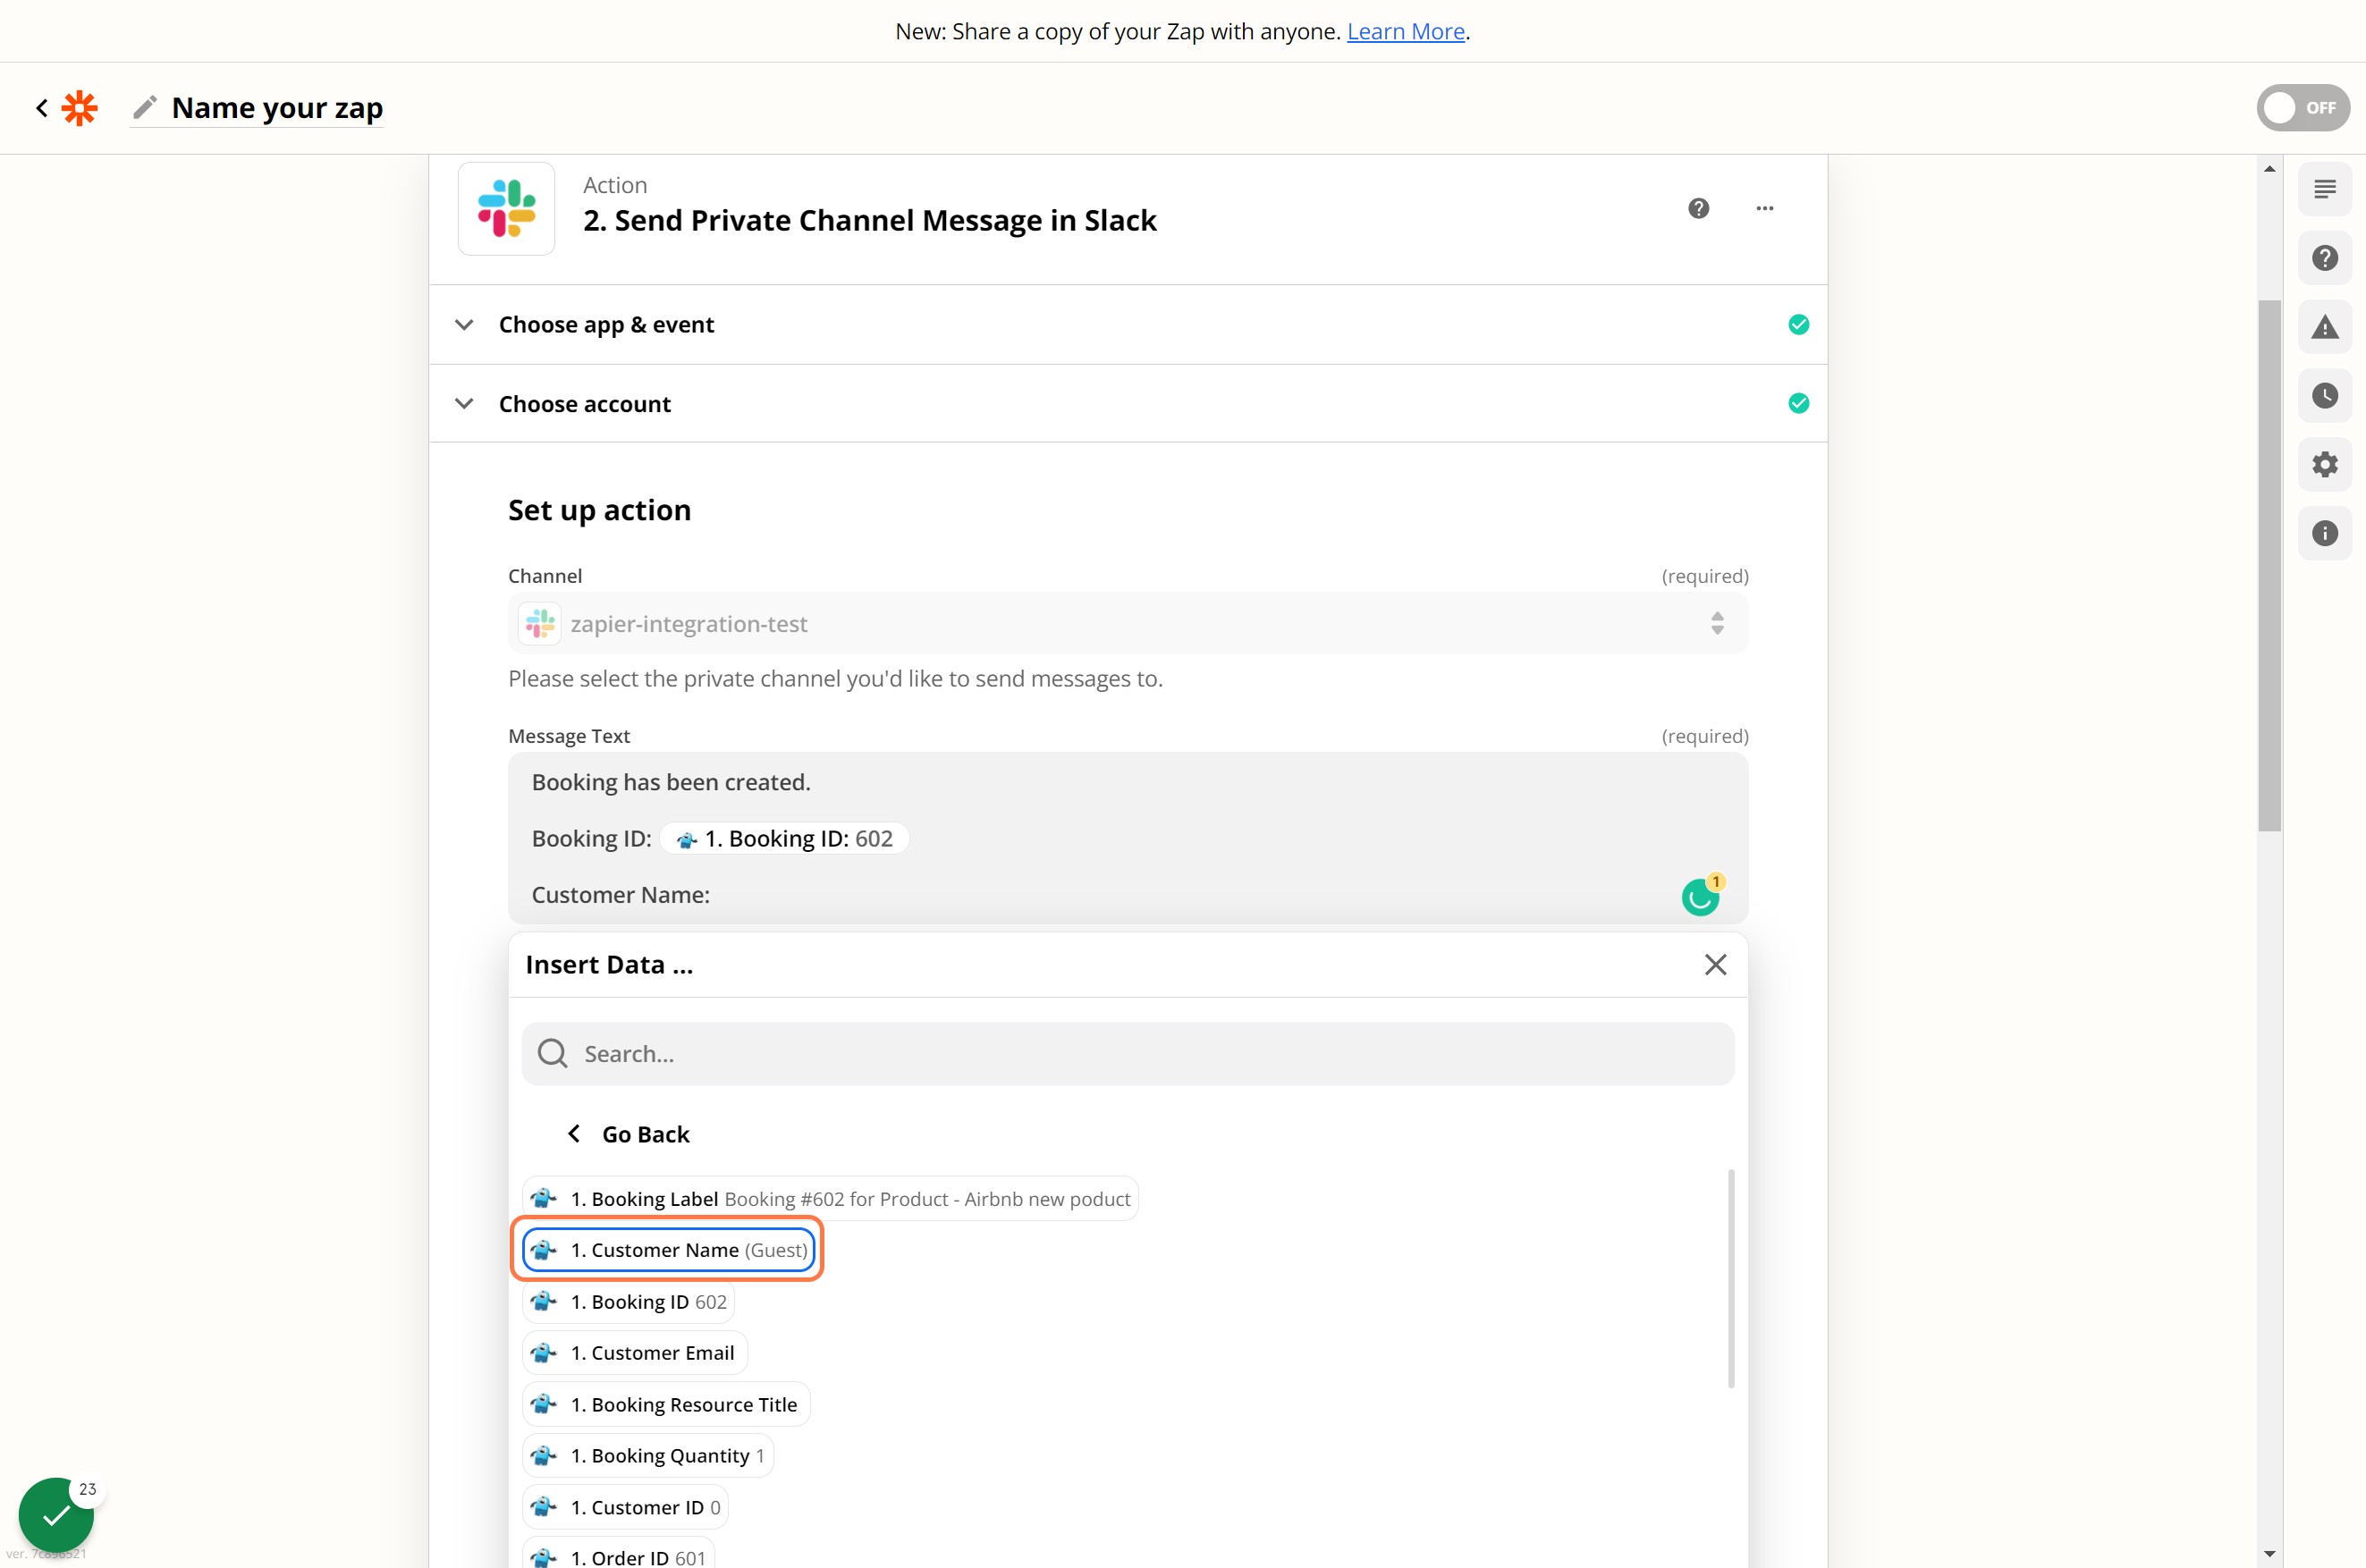Open the settings gear icon in sidebar
The width and height of the screenshot is (2366, 1568).
(2325, 464)
